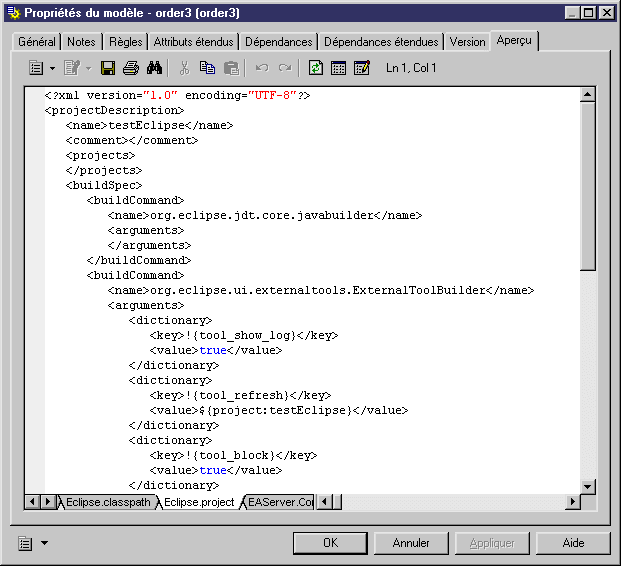Click the Annuler button

coord(411,543)
